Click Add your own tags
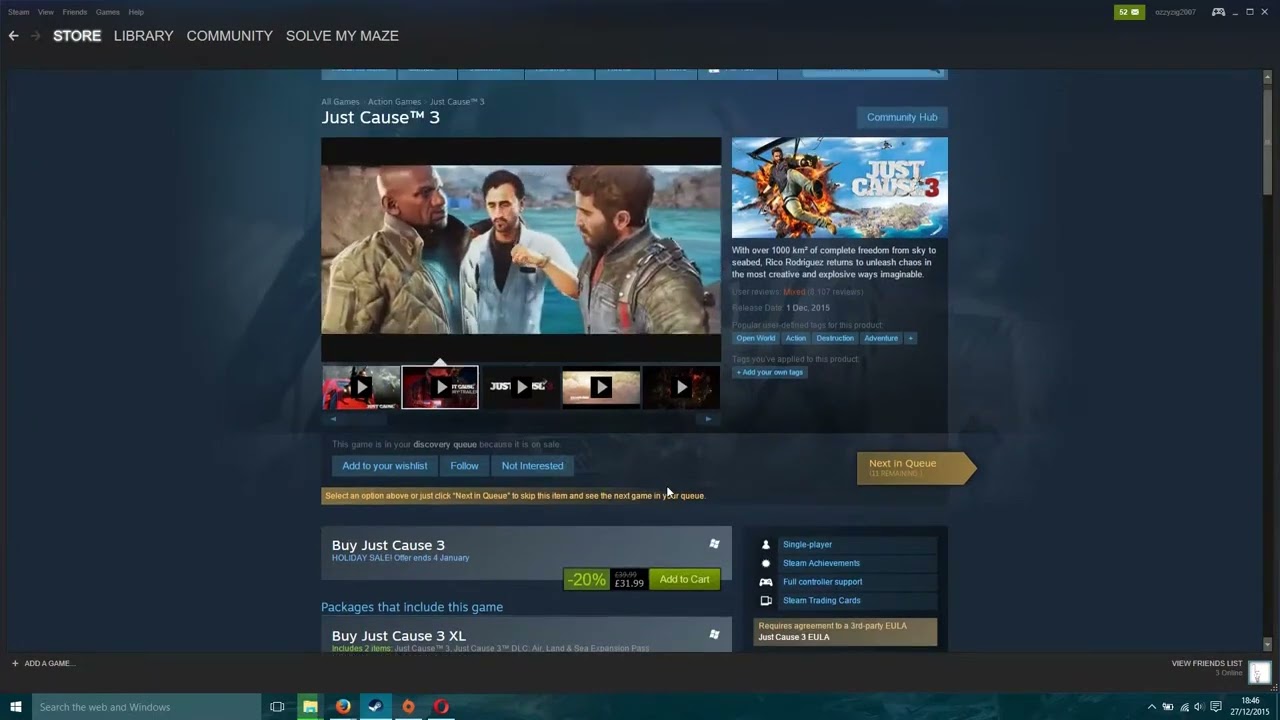This screenshot has width=1280, height=720. [x=770, y=372]
